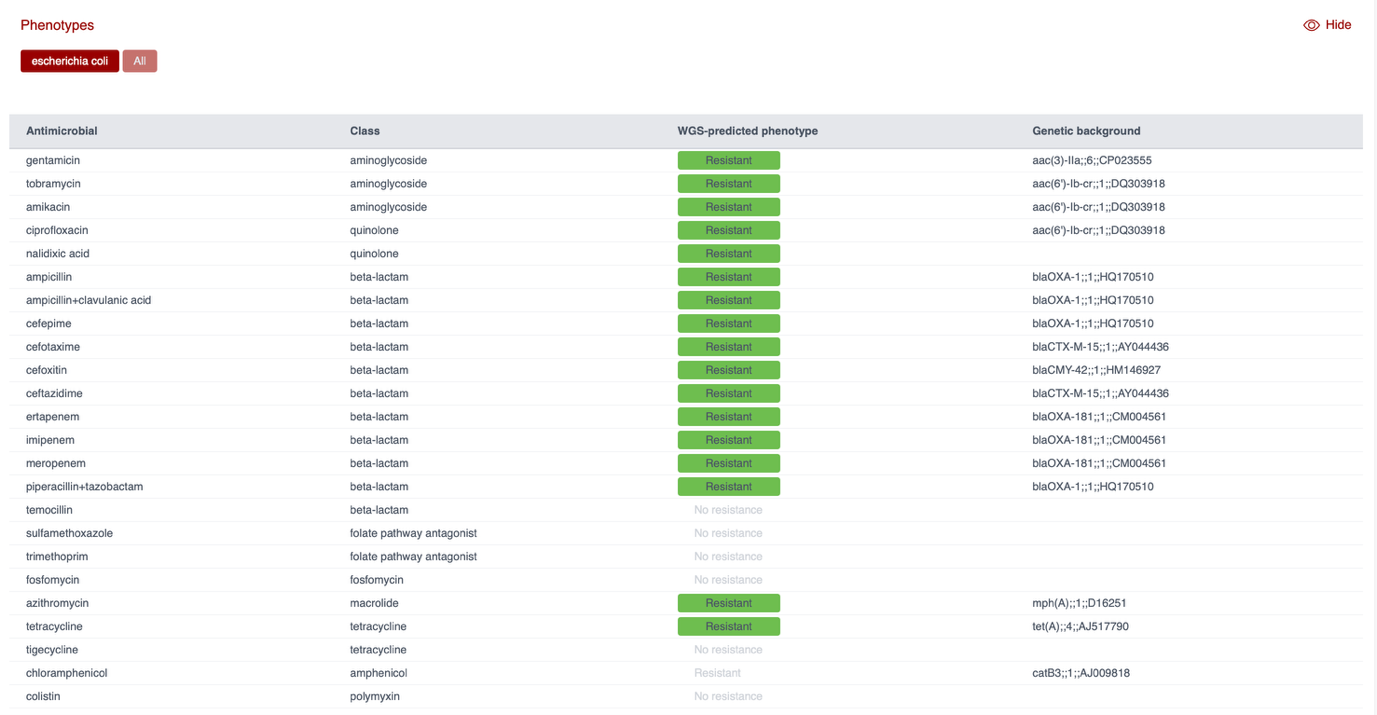Select the escherichia coli filter tab
Screen dimensions: 1377x715
(x=70, y=61)
